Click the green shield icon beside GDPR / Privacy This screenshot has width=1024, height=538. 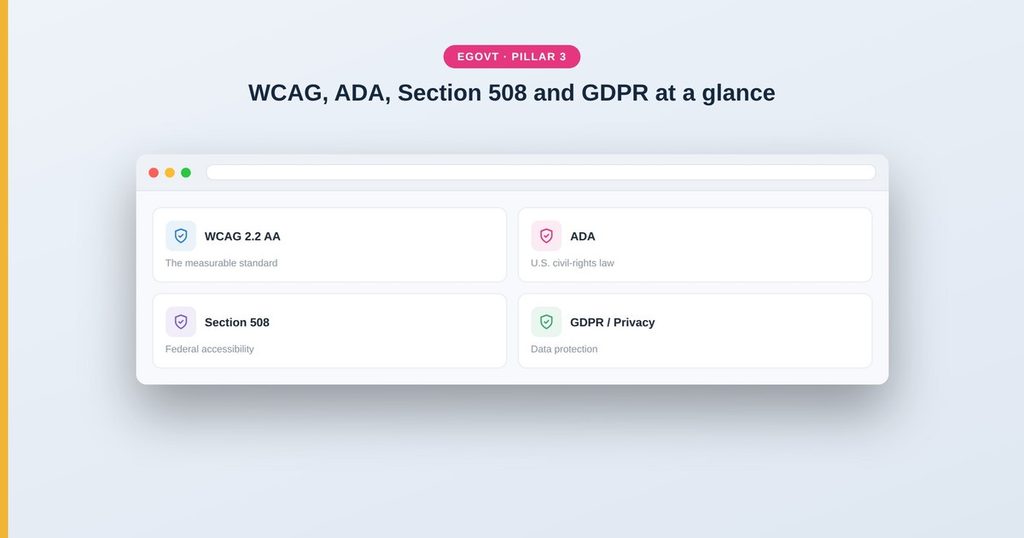(546, 322)
